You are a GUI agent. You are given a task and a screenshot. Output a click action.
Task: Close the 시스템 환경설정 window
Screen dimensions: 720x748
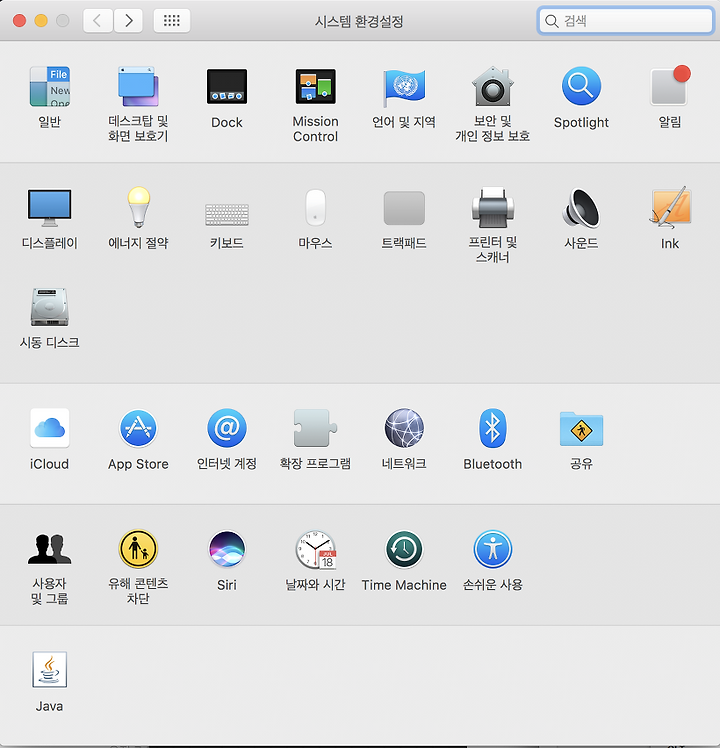point(19,21)
